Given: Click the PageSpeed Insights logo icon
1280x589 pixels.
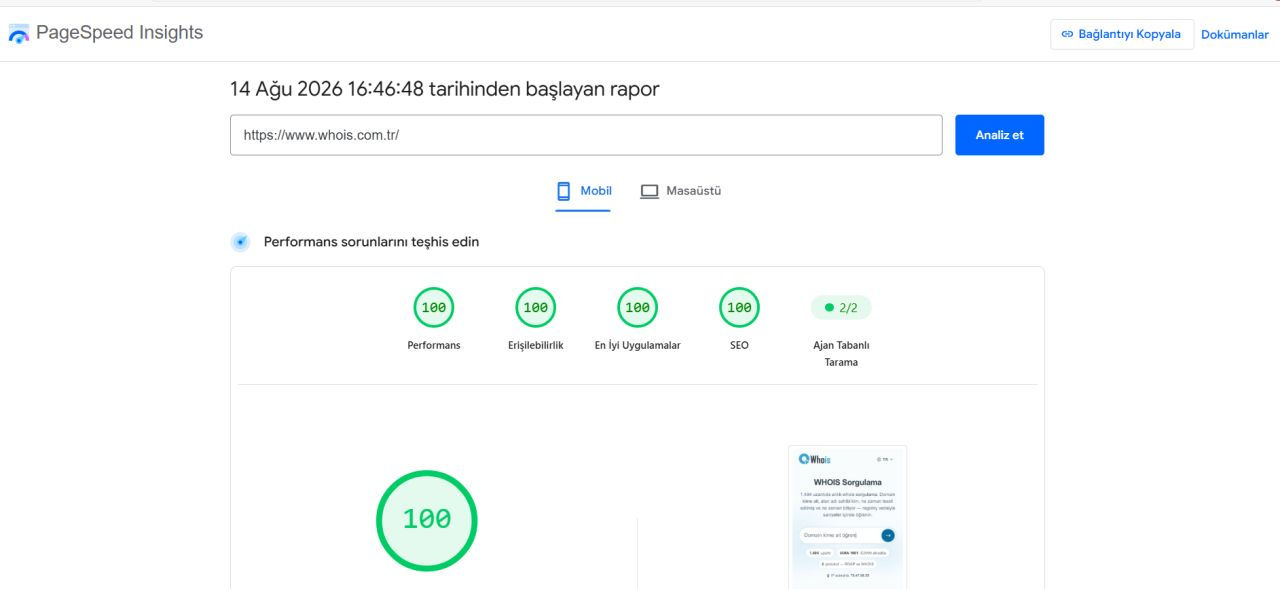Looking at the screenshot, I should pyautogui.click(x=19, y=34).
